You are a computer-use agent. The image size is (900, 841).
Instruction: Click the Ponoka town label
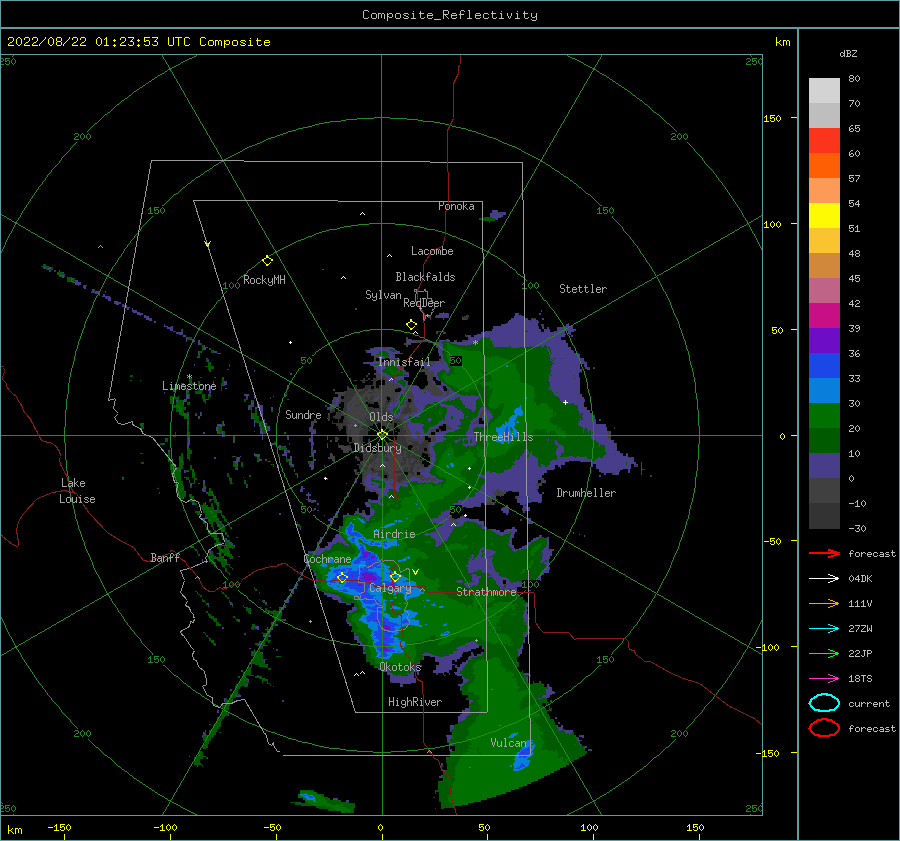tap(456, 206)
